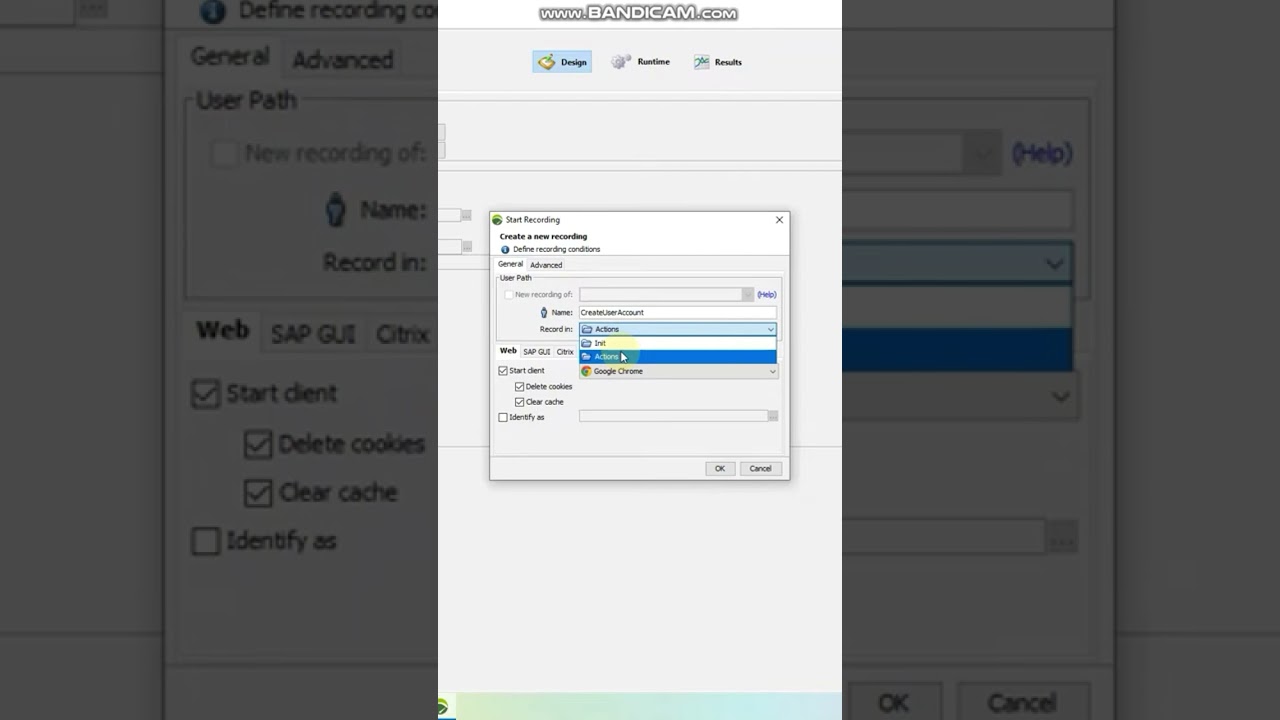Open the Runtime section
1280x720 pixels.
pos(640,62)
